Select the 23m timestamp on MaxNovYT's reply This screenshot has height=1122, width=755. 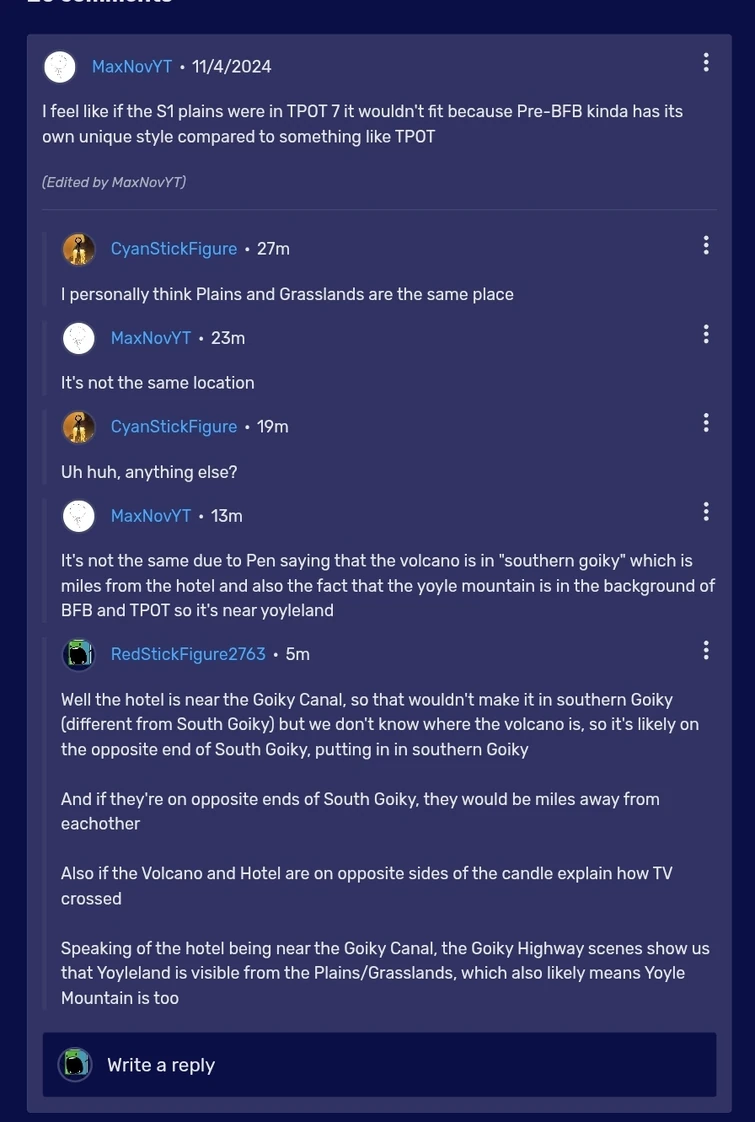coord(226,337)
